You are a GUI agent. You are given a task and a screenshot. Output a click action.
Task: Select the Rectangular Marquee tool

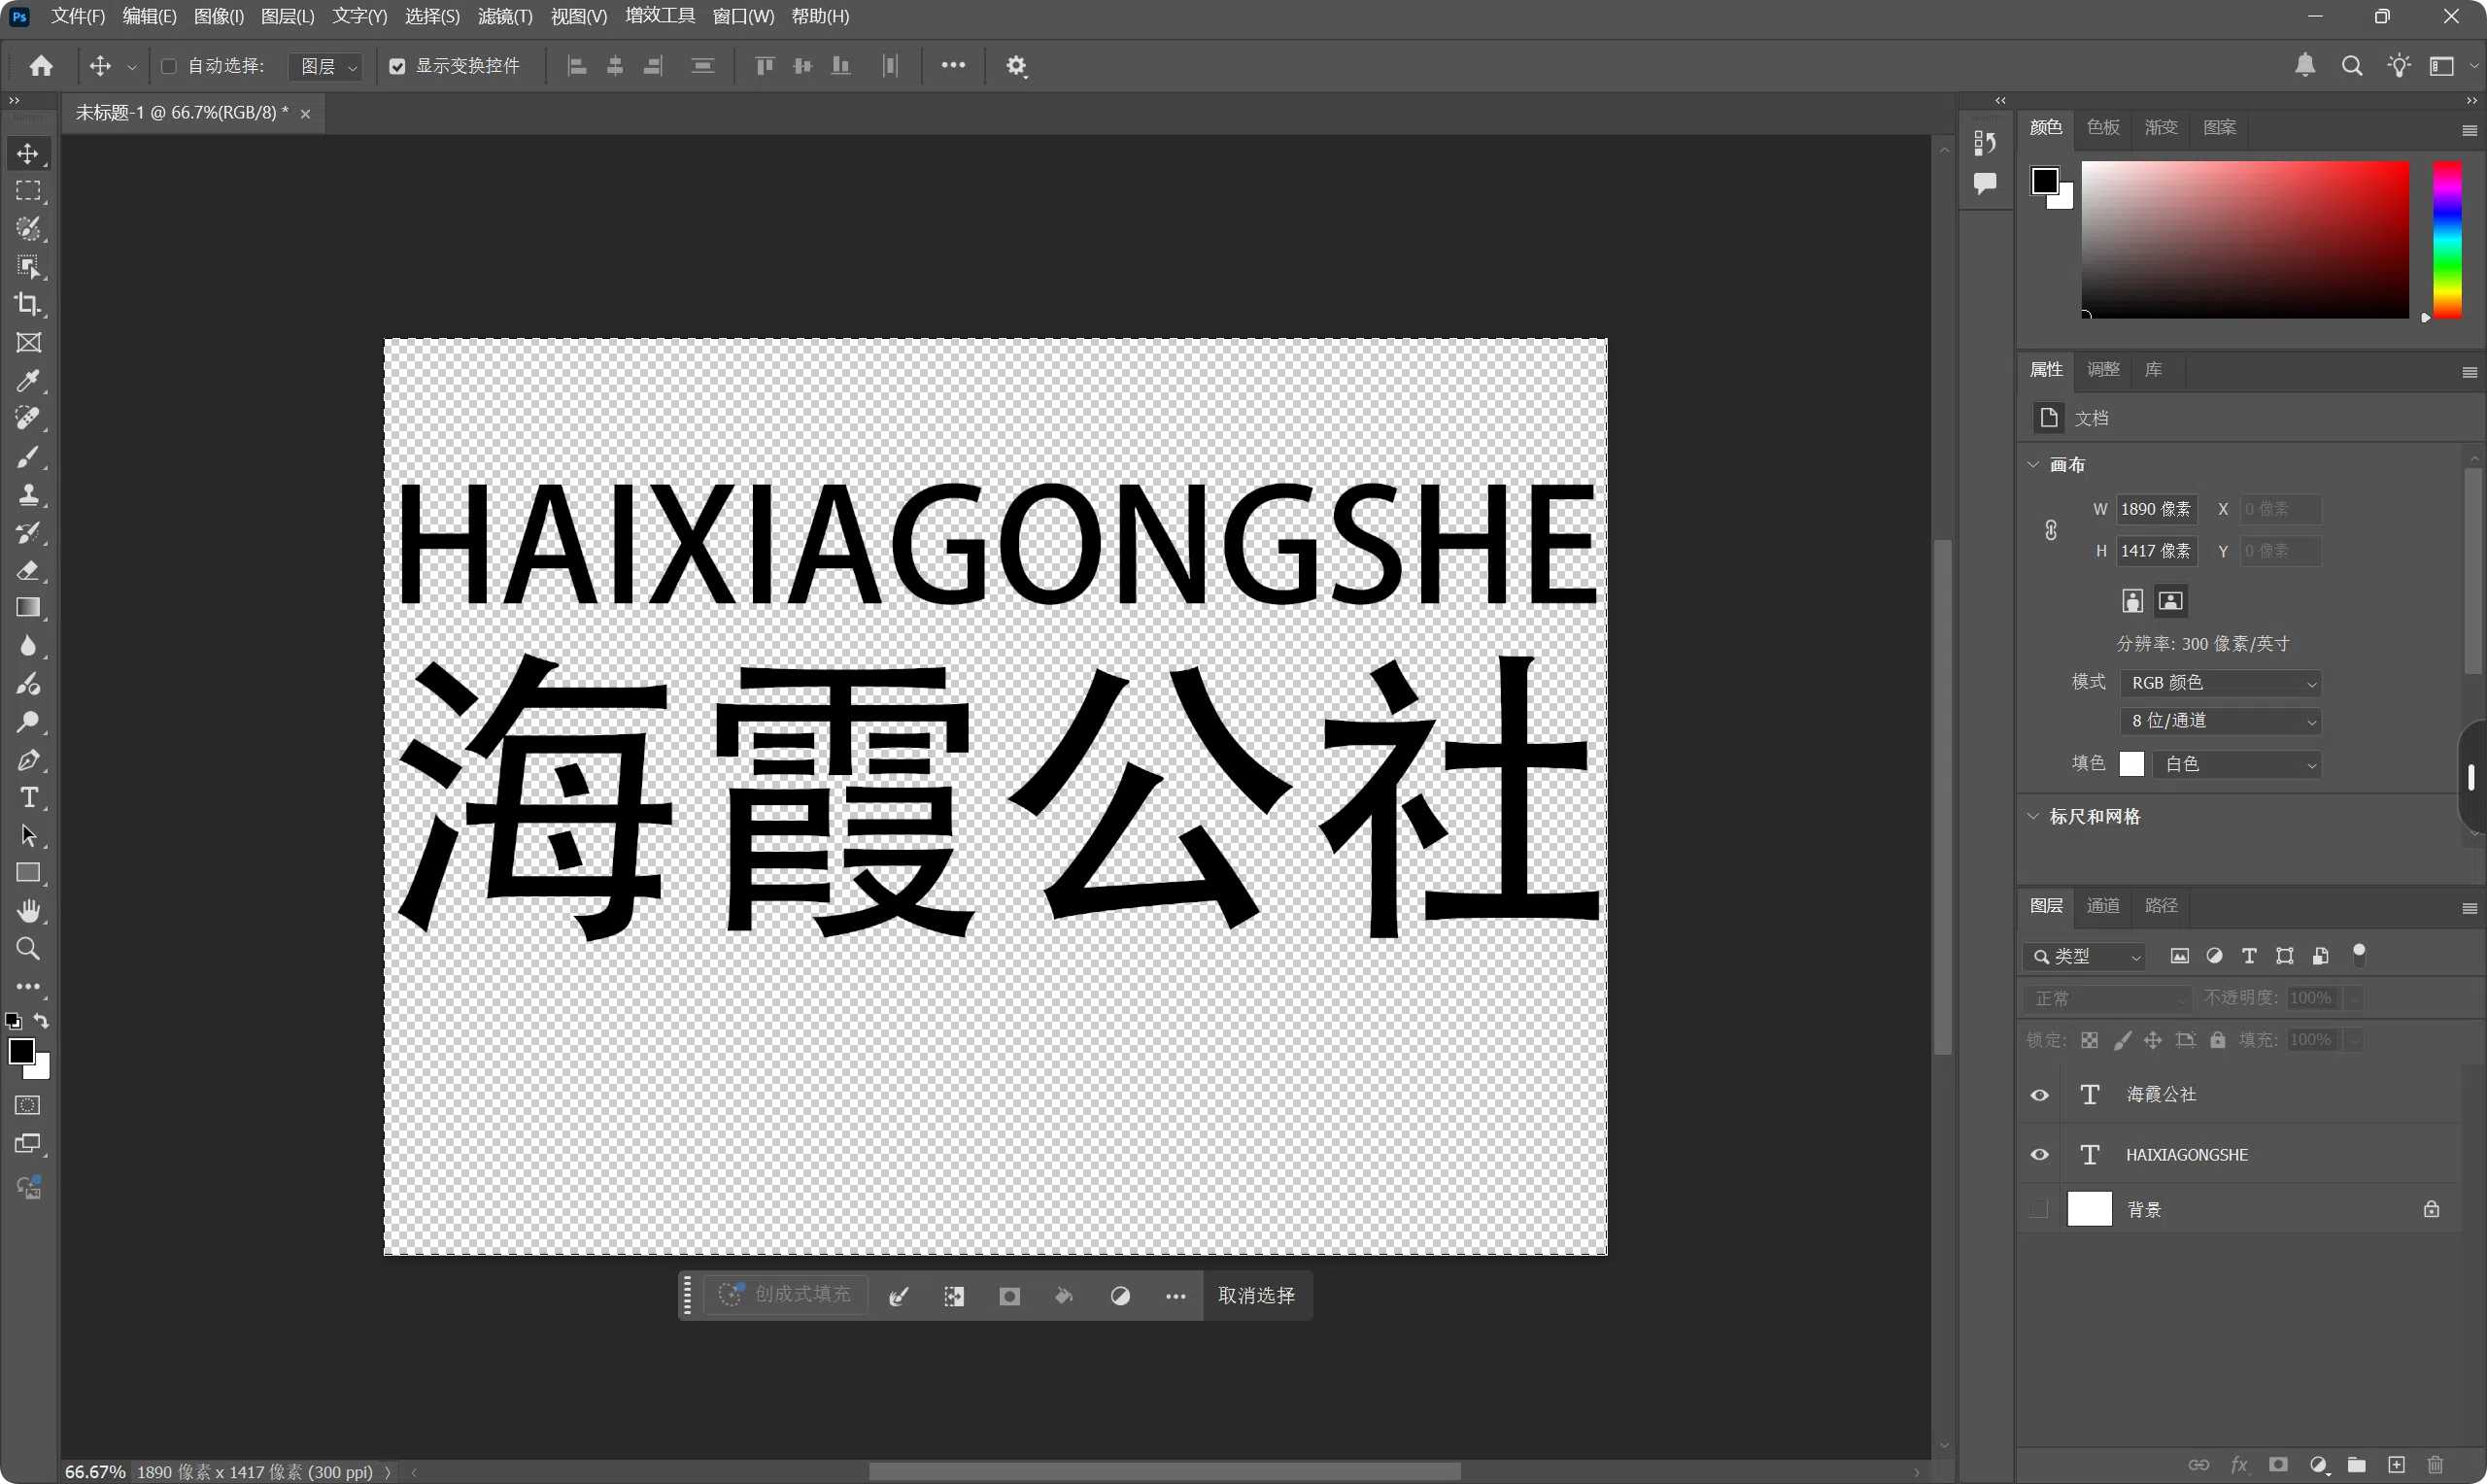pos(28,191)
